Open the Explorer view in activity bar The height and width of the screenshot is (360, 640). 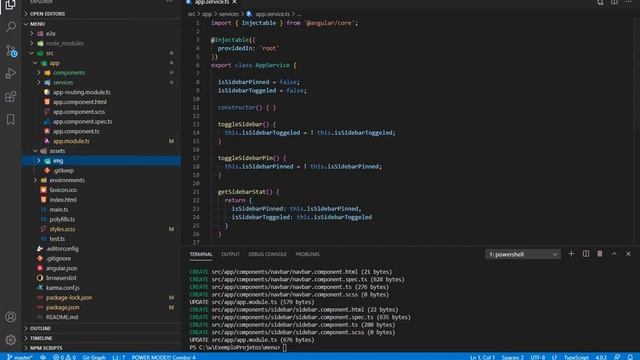point(10,4)
